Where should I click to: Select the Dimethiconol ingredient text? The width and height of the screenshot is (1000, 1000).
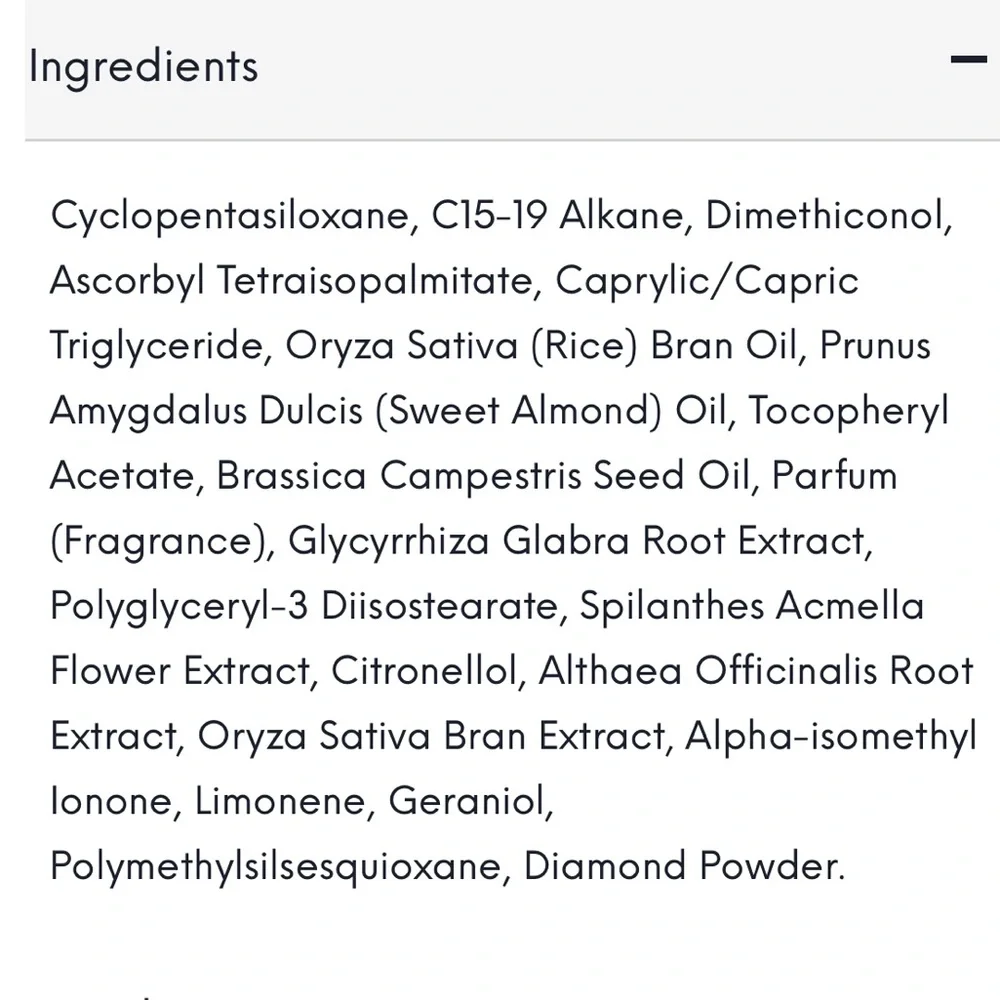[826, 216]
